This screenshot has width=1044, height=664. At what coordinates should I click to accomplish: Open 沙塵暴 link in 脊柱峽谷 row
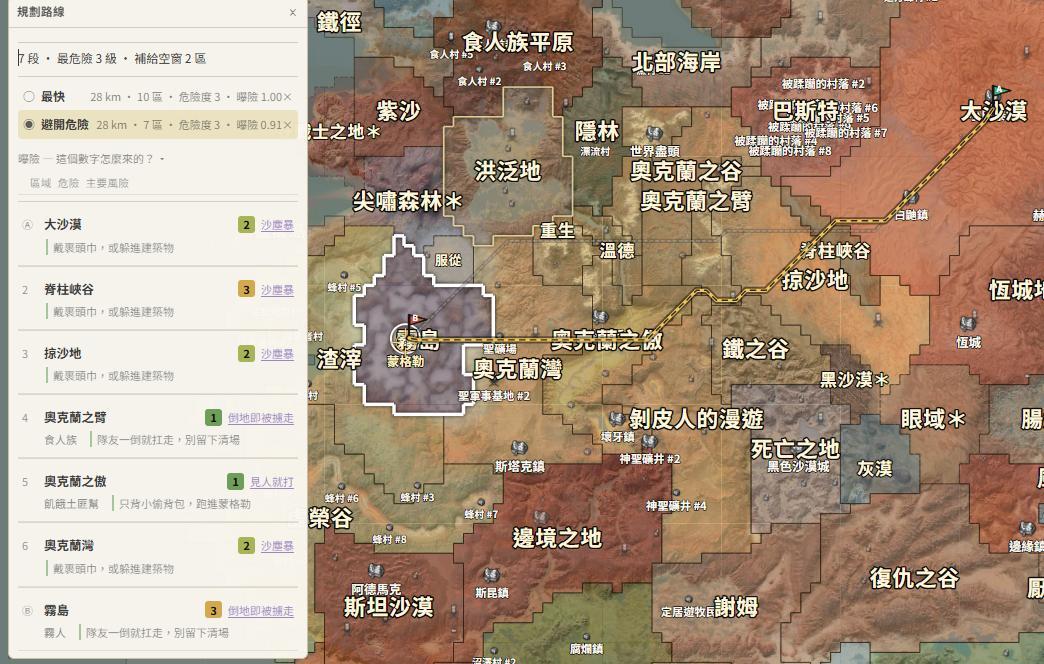pos(277,290)
